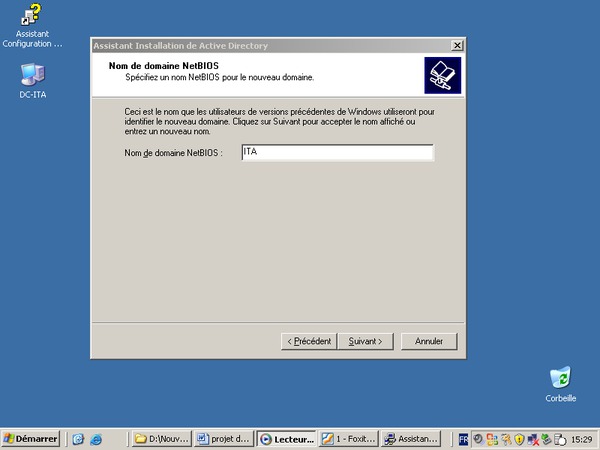Screen dimensions: 600x450
Task: Open the Corbeille recycle bin icon
Action: tap(561, 384)
